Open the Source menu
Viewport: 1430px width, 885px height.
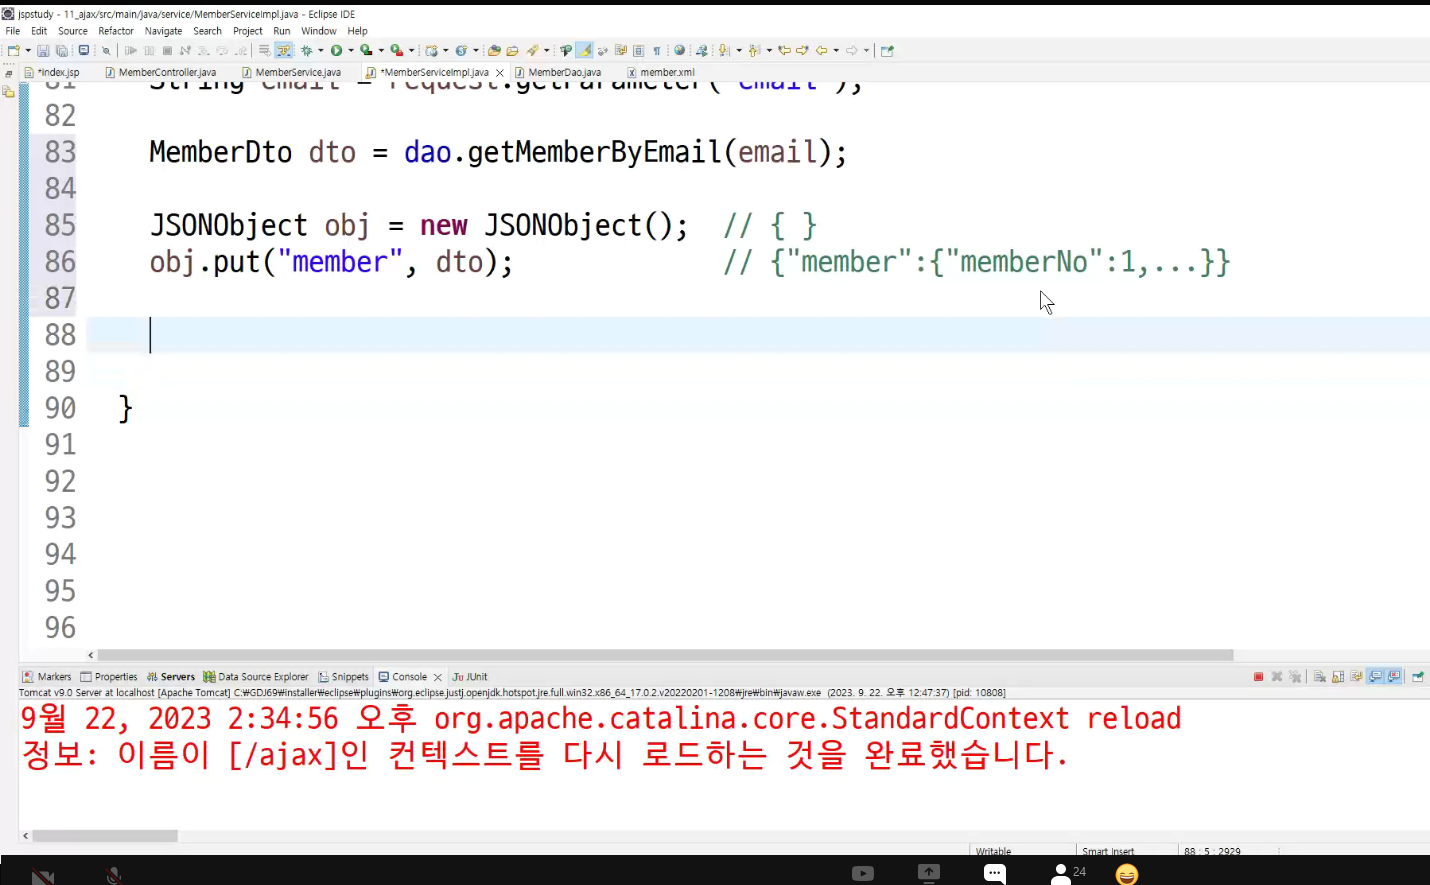click(x=73, y=31)
